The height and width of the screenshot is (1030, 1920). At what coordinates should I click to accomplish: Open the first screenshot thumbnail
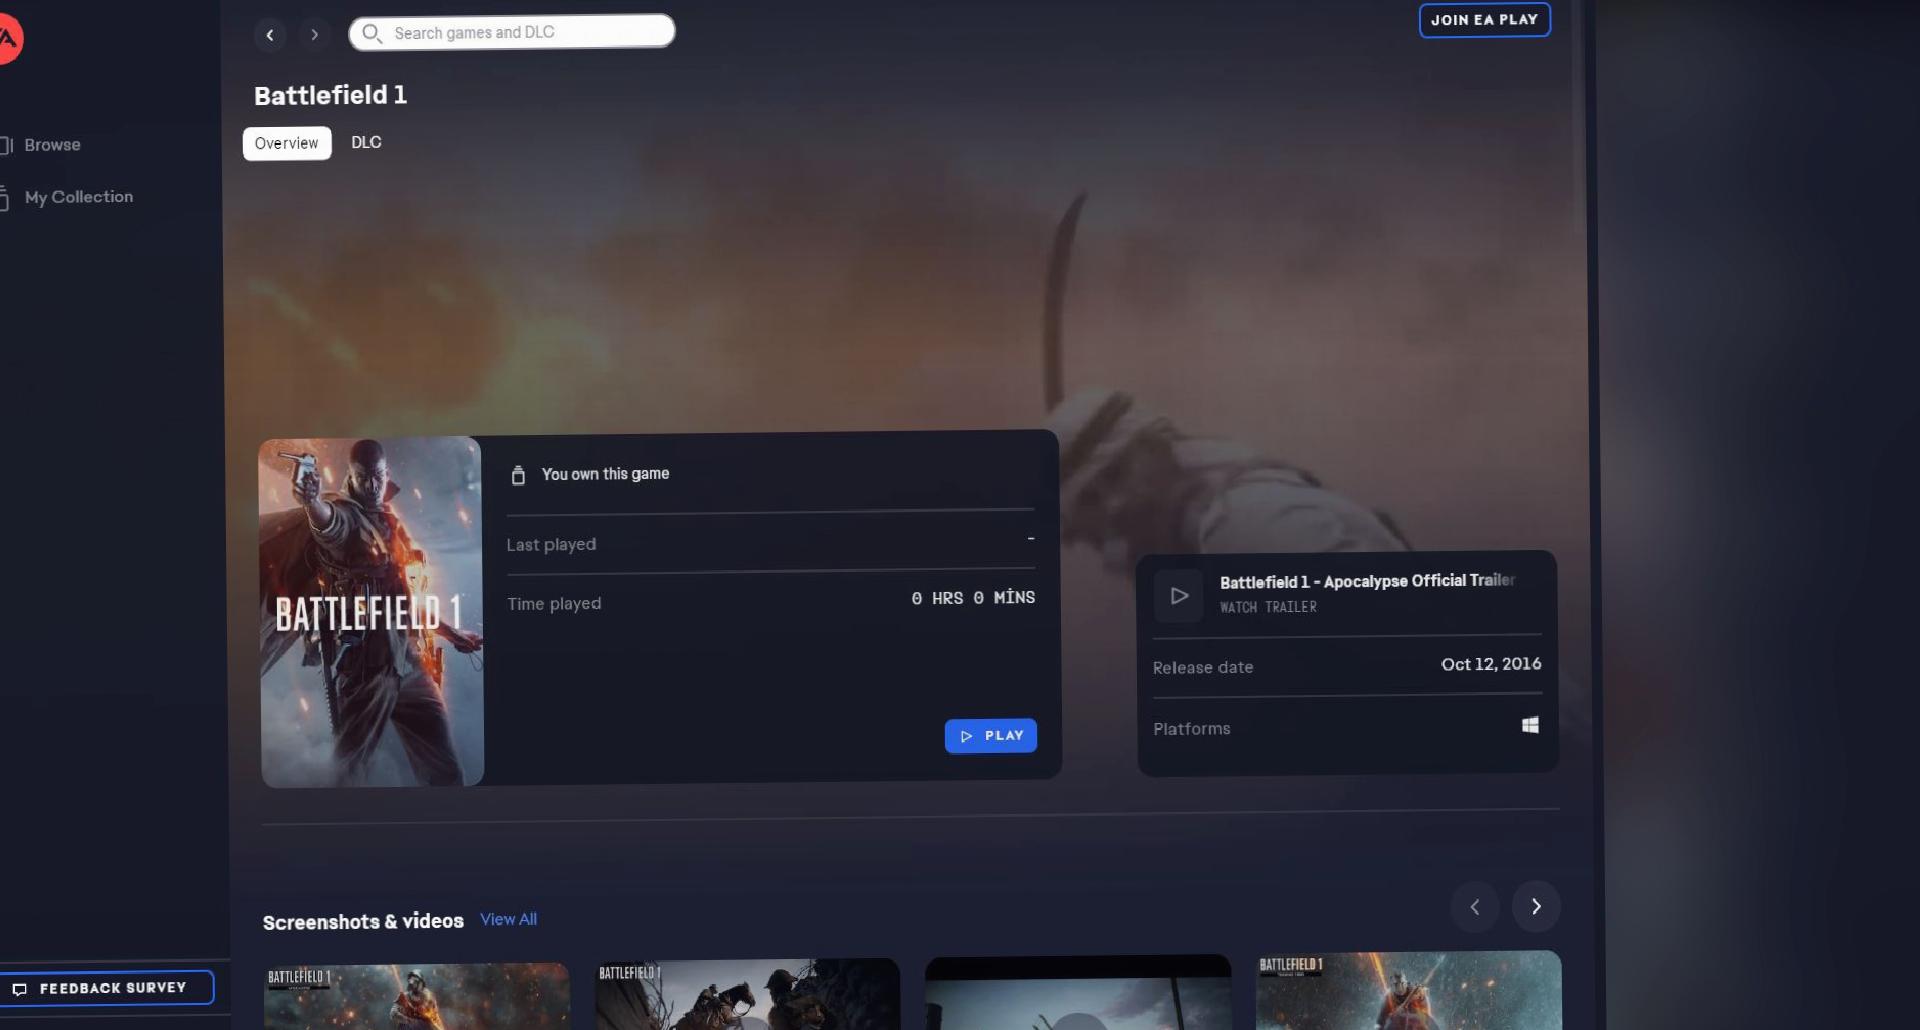coord(416,996)
